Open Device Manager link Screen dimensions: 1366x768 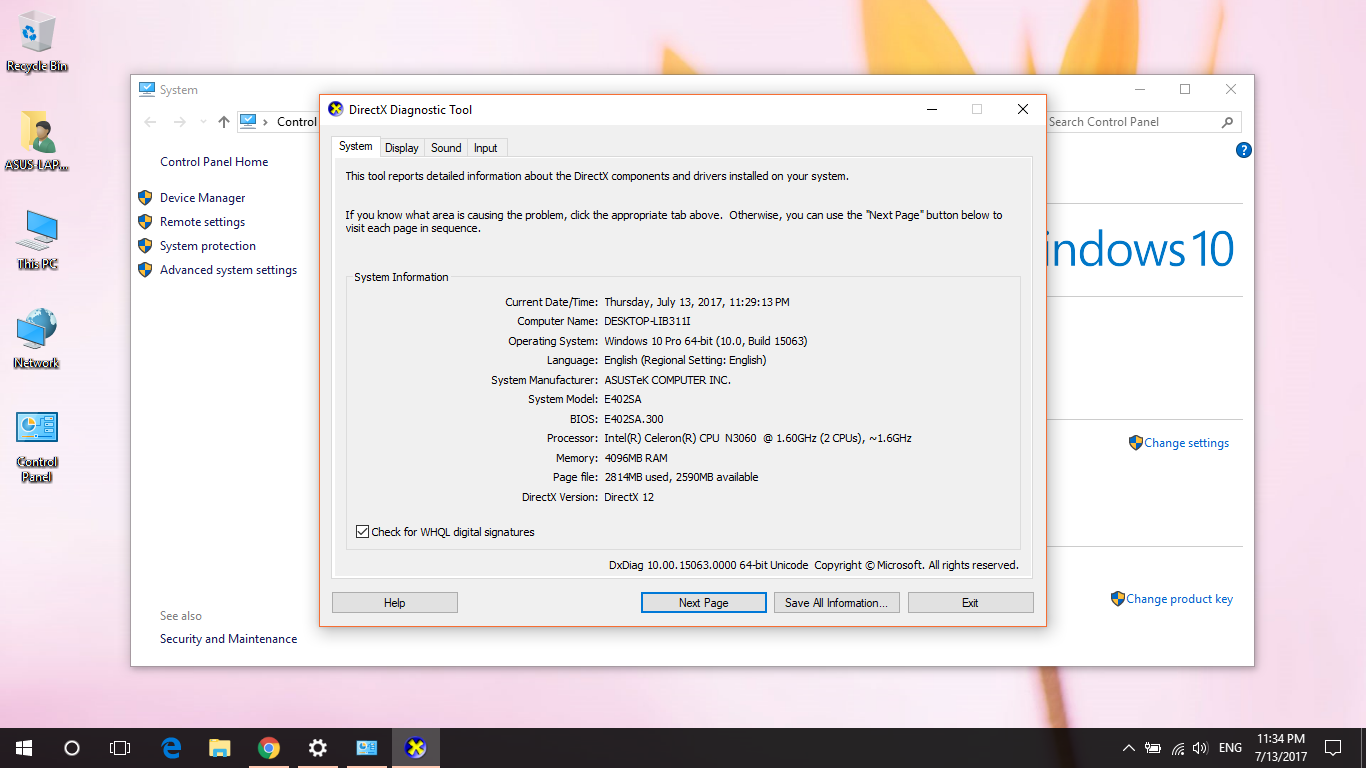pyautogui.click(x=202, y=198)
